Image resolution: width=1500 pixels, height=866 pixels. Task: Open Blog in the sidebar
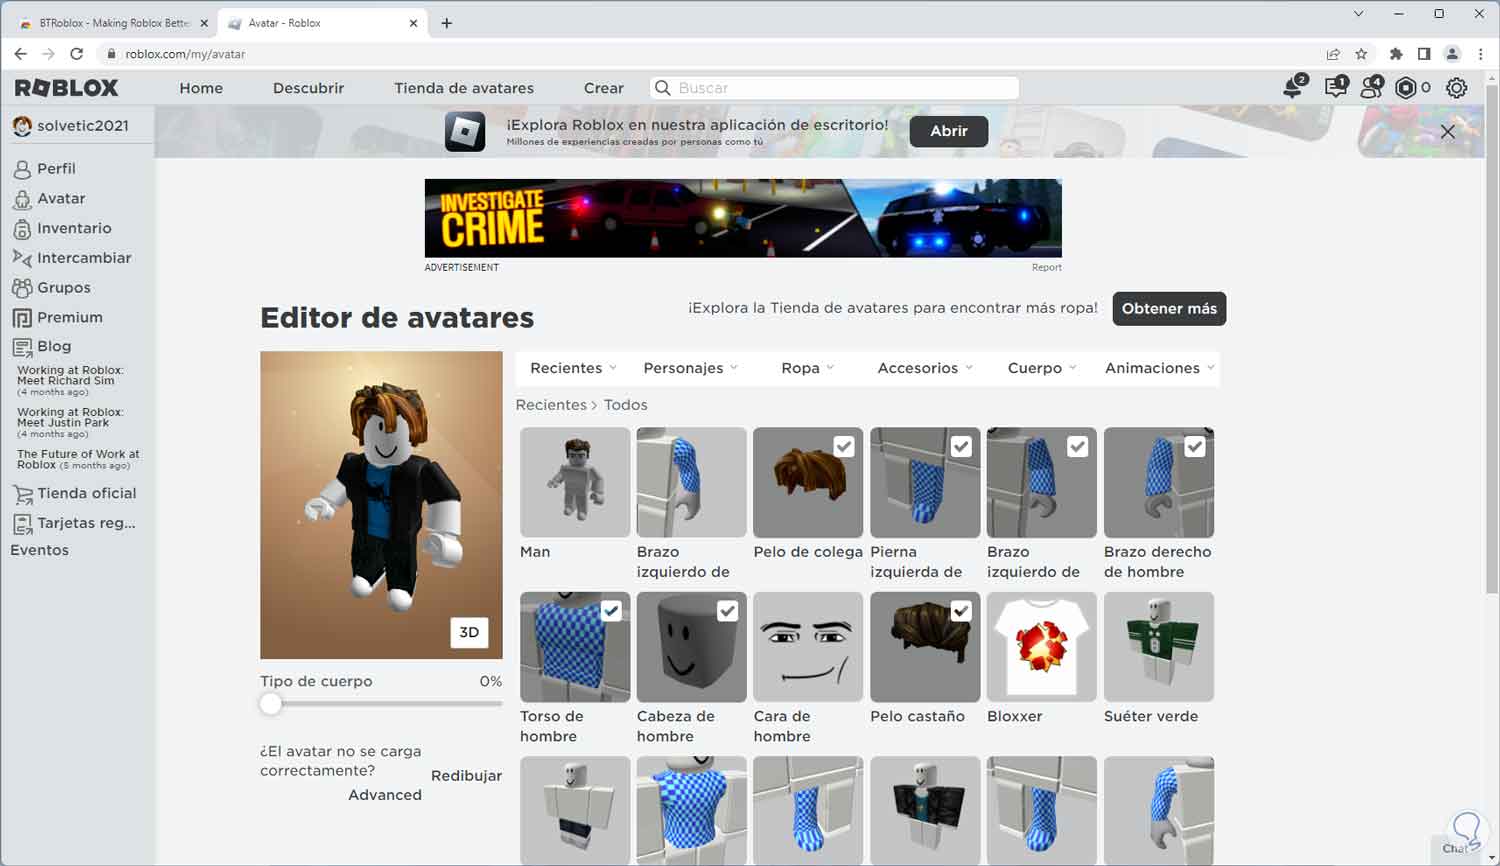pyautogui.click(x=54, y=347)
